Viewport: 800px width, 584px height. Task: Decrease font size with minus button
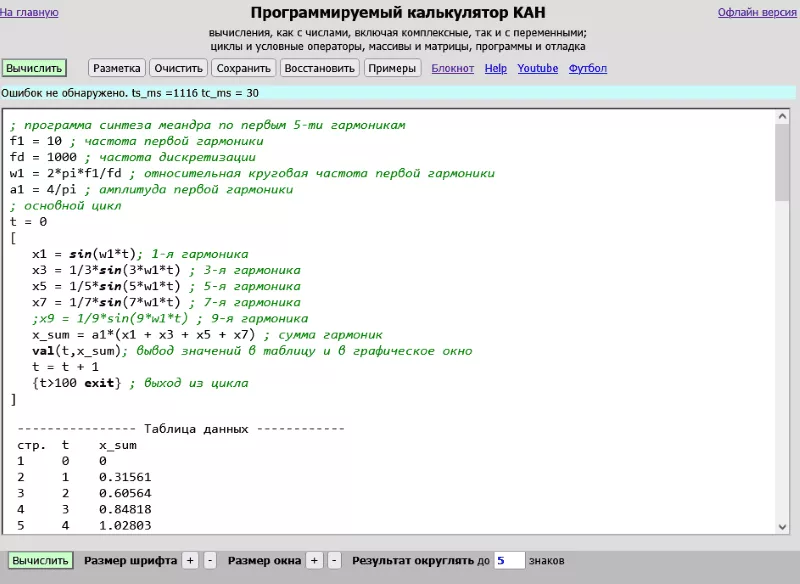[210, 561]
